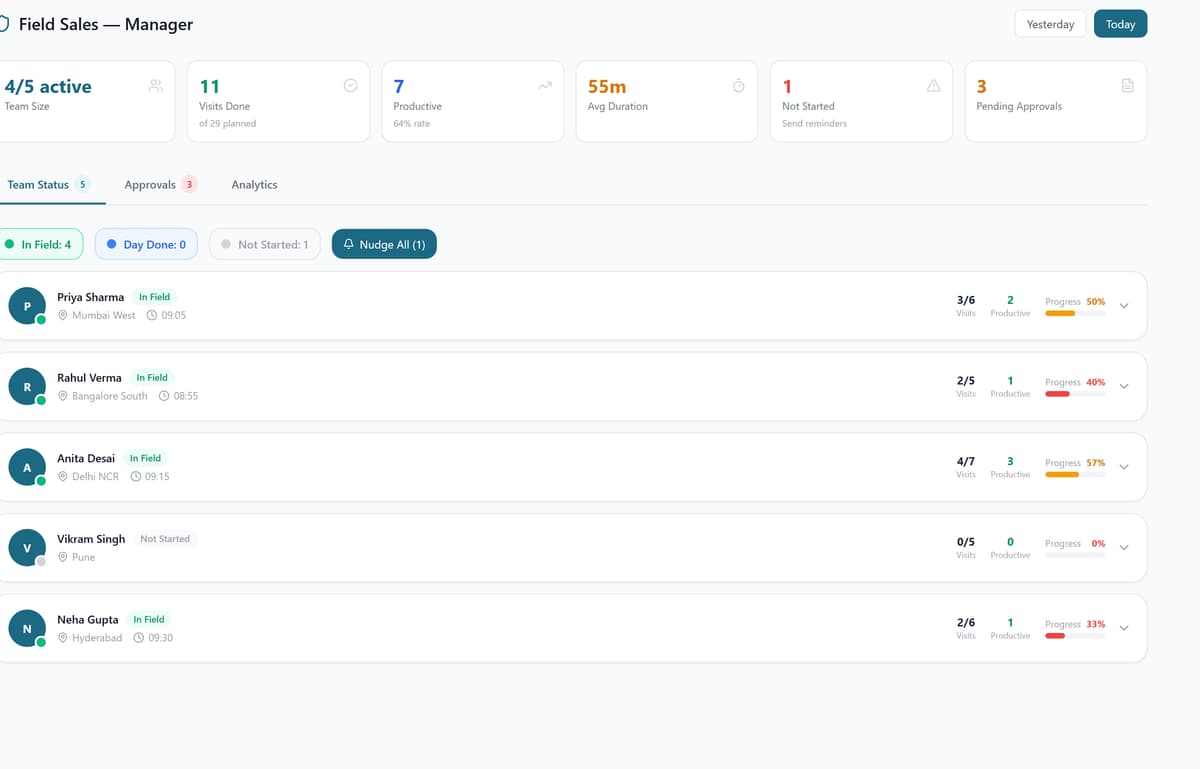
Task: Click the location pin icon beside Mumbai West
Action: [x=63, y=315]
